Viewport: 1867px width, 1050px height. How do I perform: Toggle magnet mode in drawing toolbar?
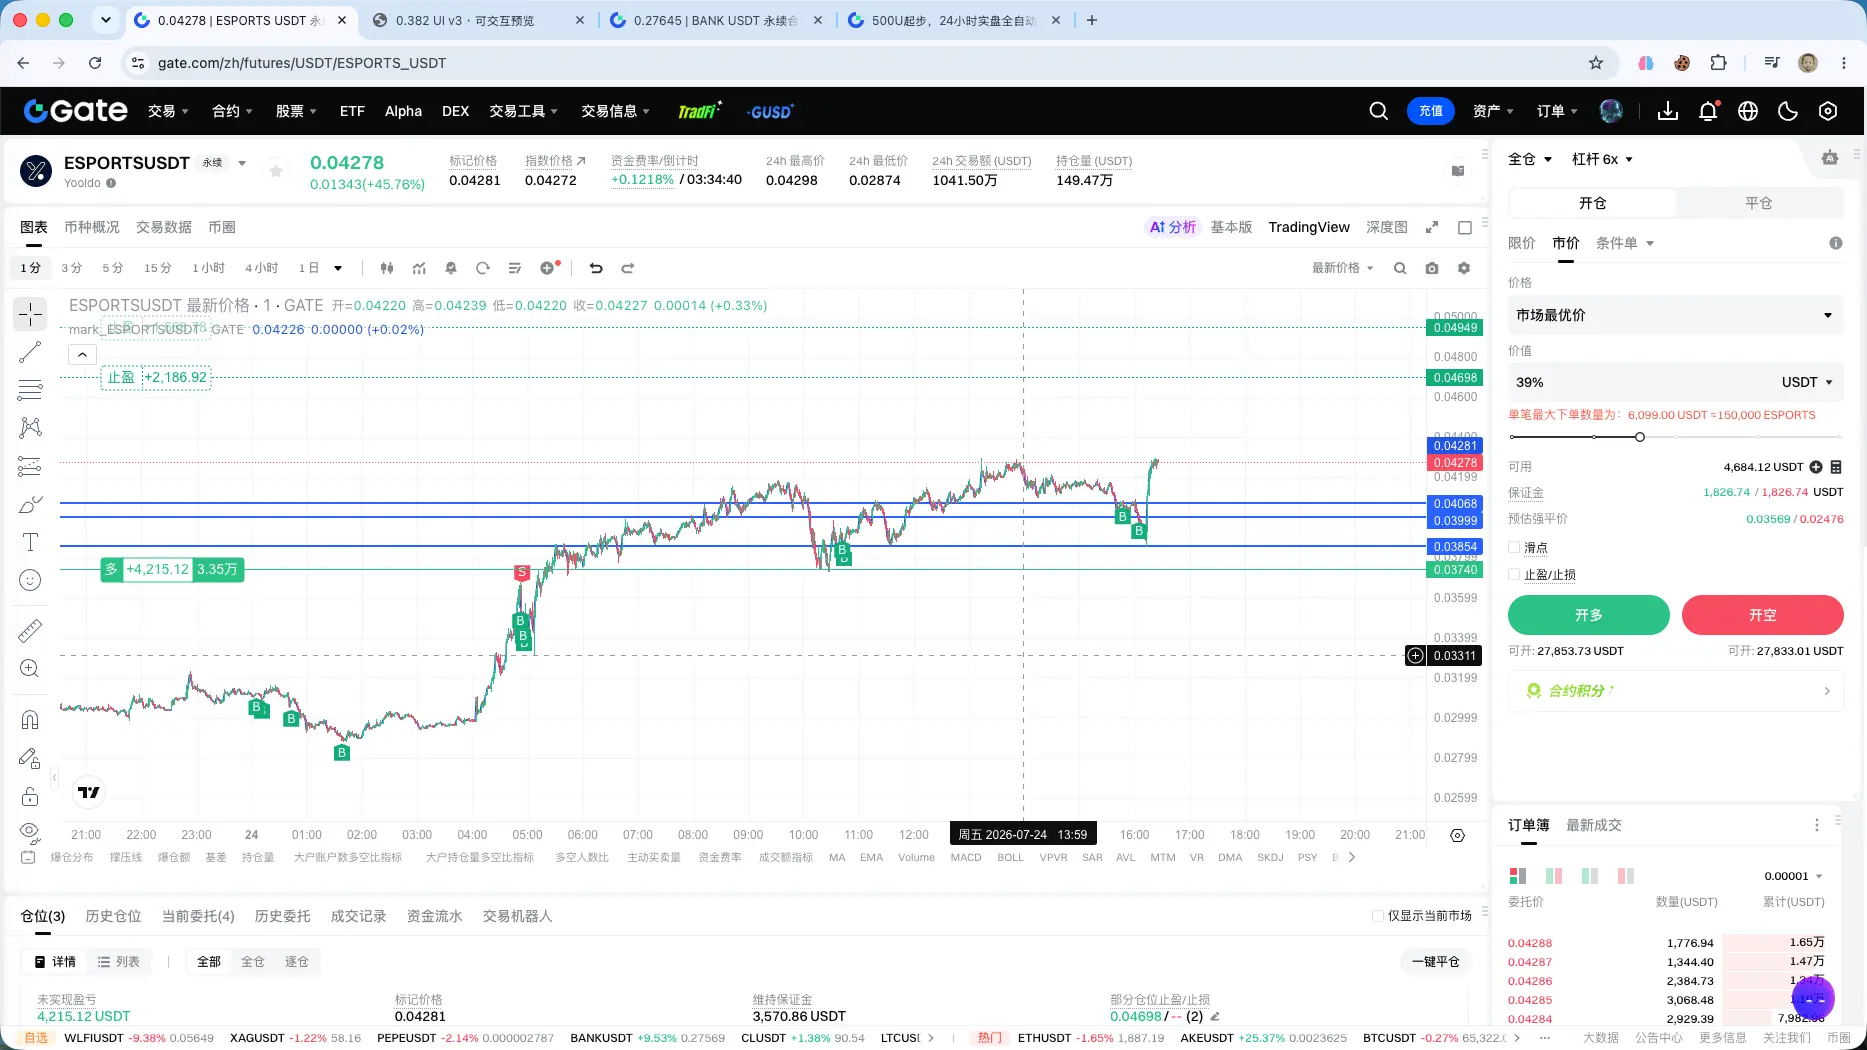[30, 720]
